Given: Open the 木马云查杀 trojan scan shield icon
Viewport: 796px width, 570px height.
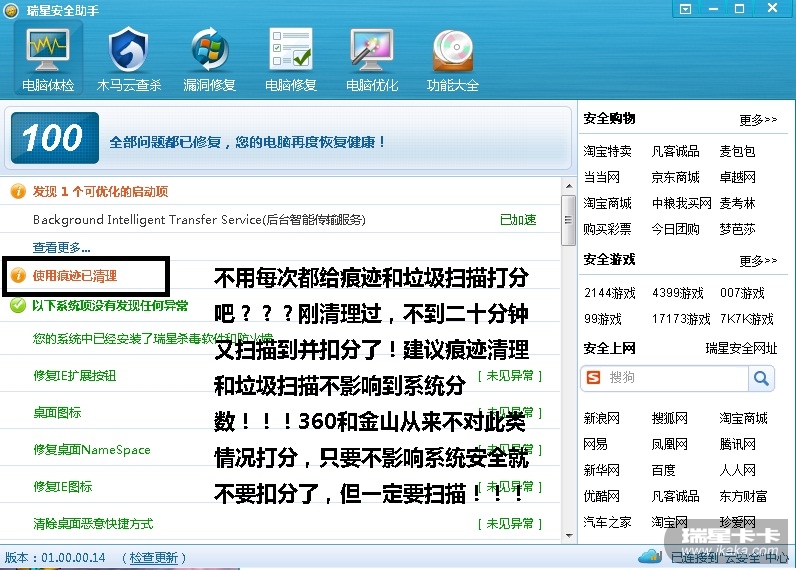Looking at the screenshot, I should 129,60.
